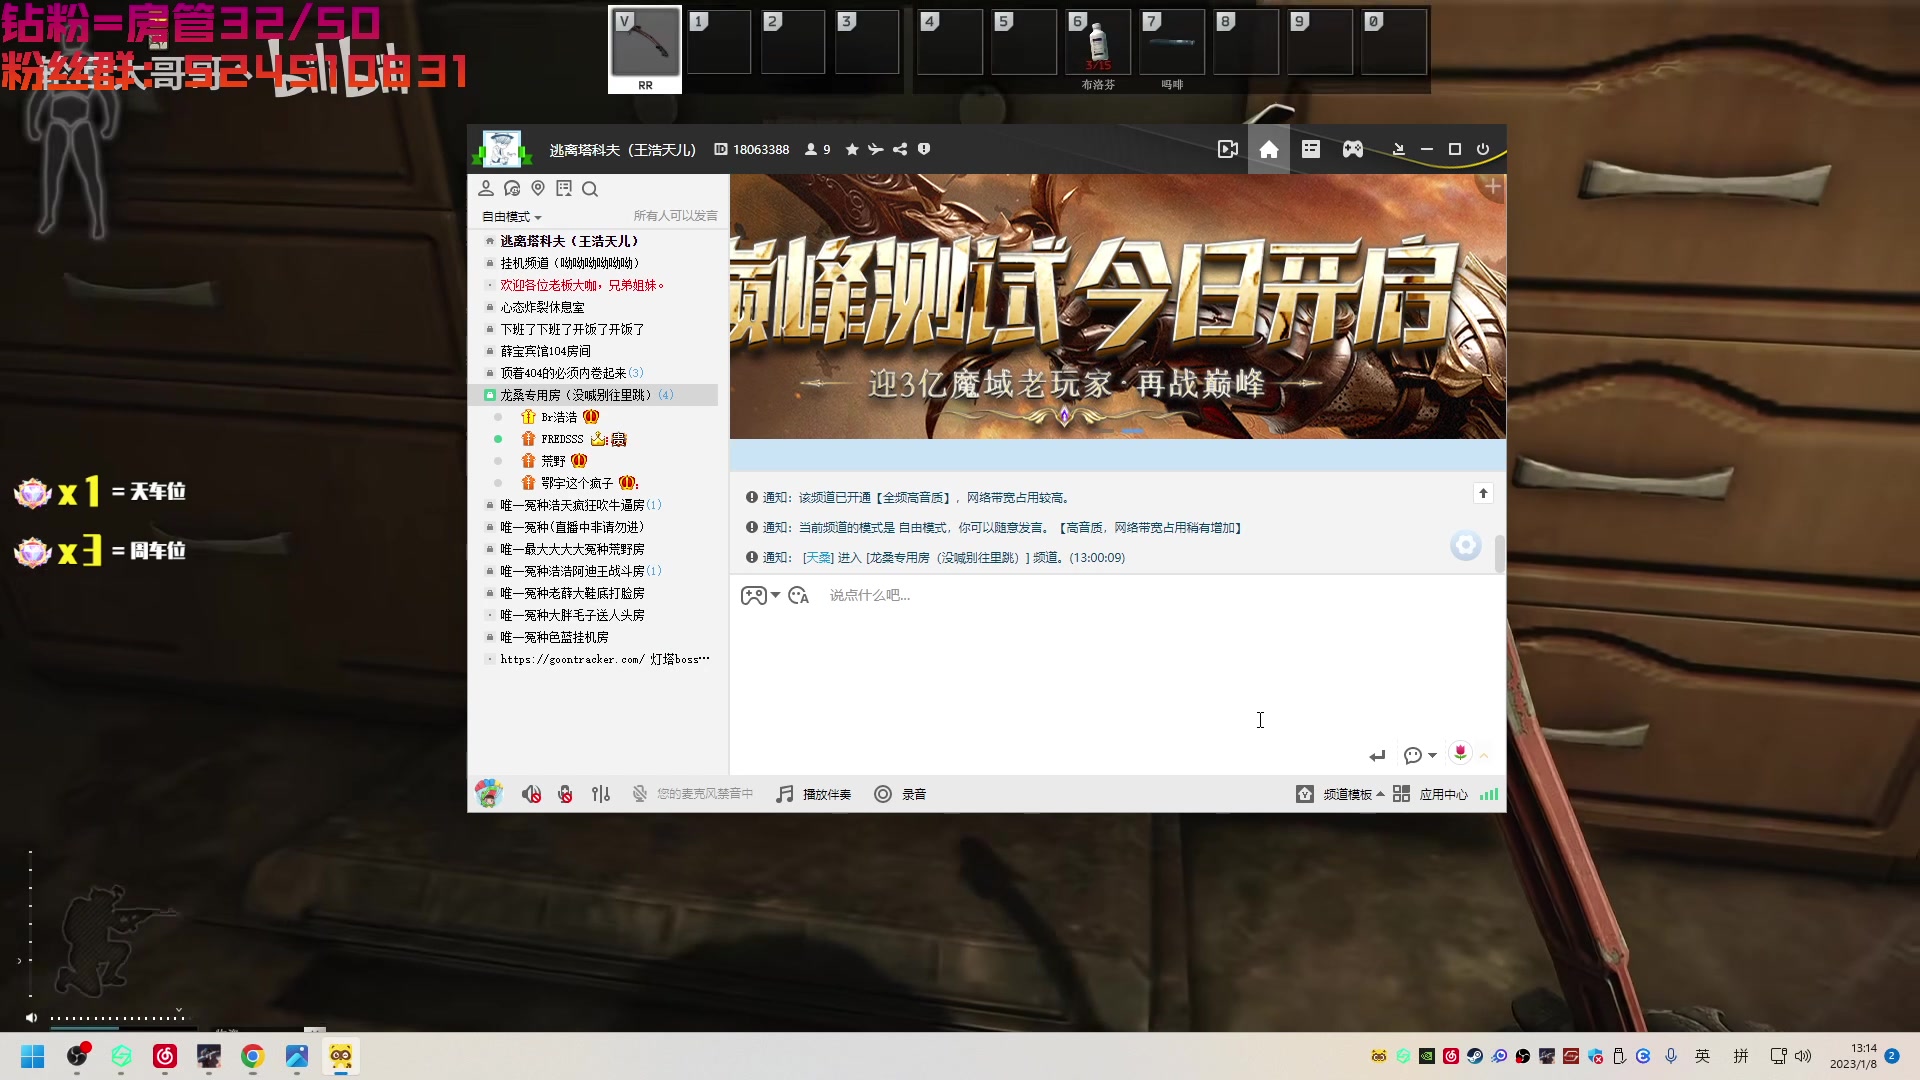
Task: Open the audio mixer sliders icon
Action: point(600,794)
